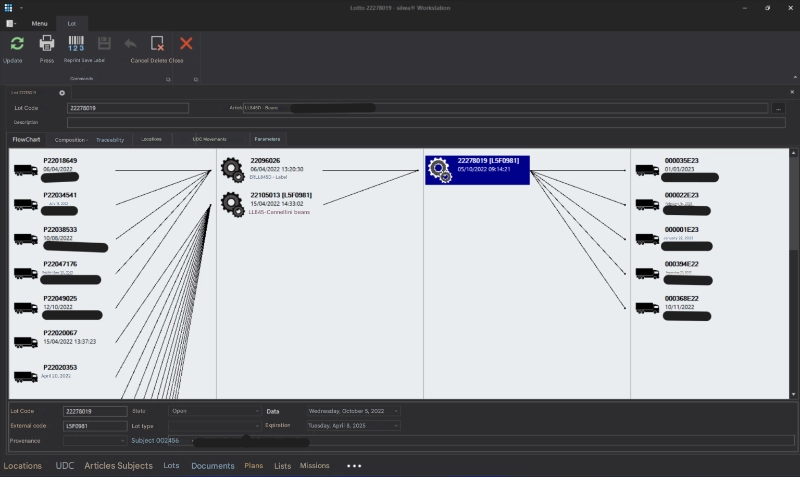Open the Parameters tab
800x477 pixels.
pyautogui.click(x=267, y=139)
